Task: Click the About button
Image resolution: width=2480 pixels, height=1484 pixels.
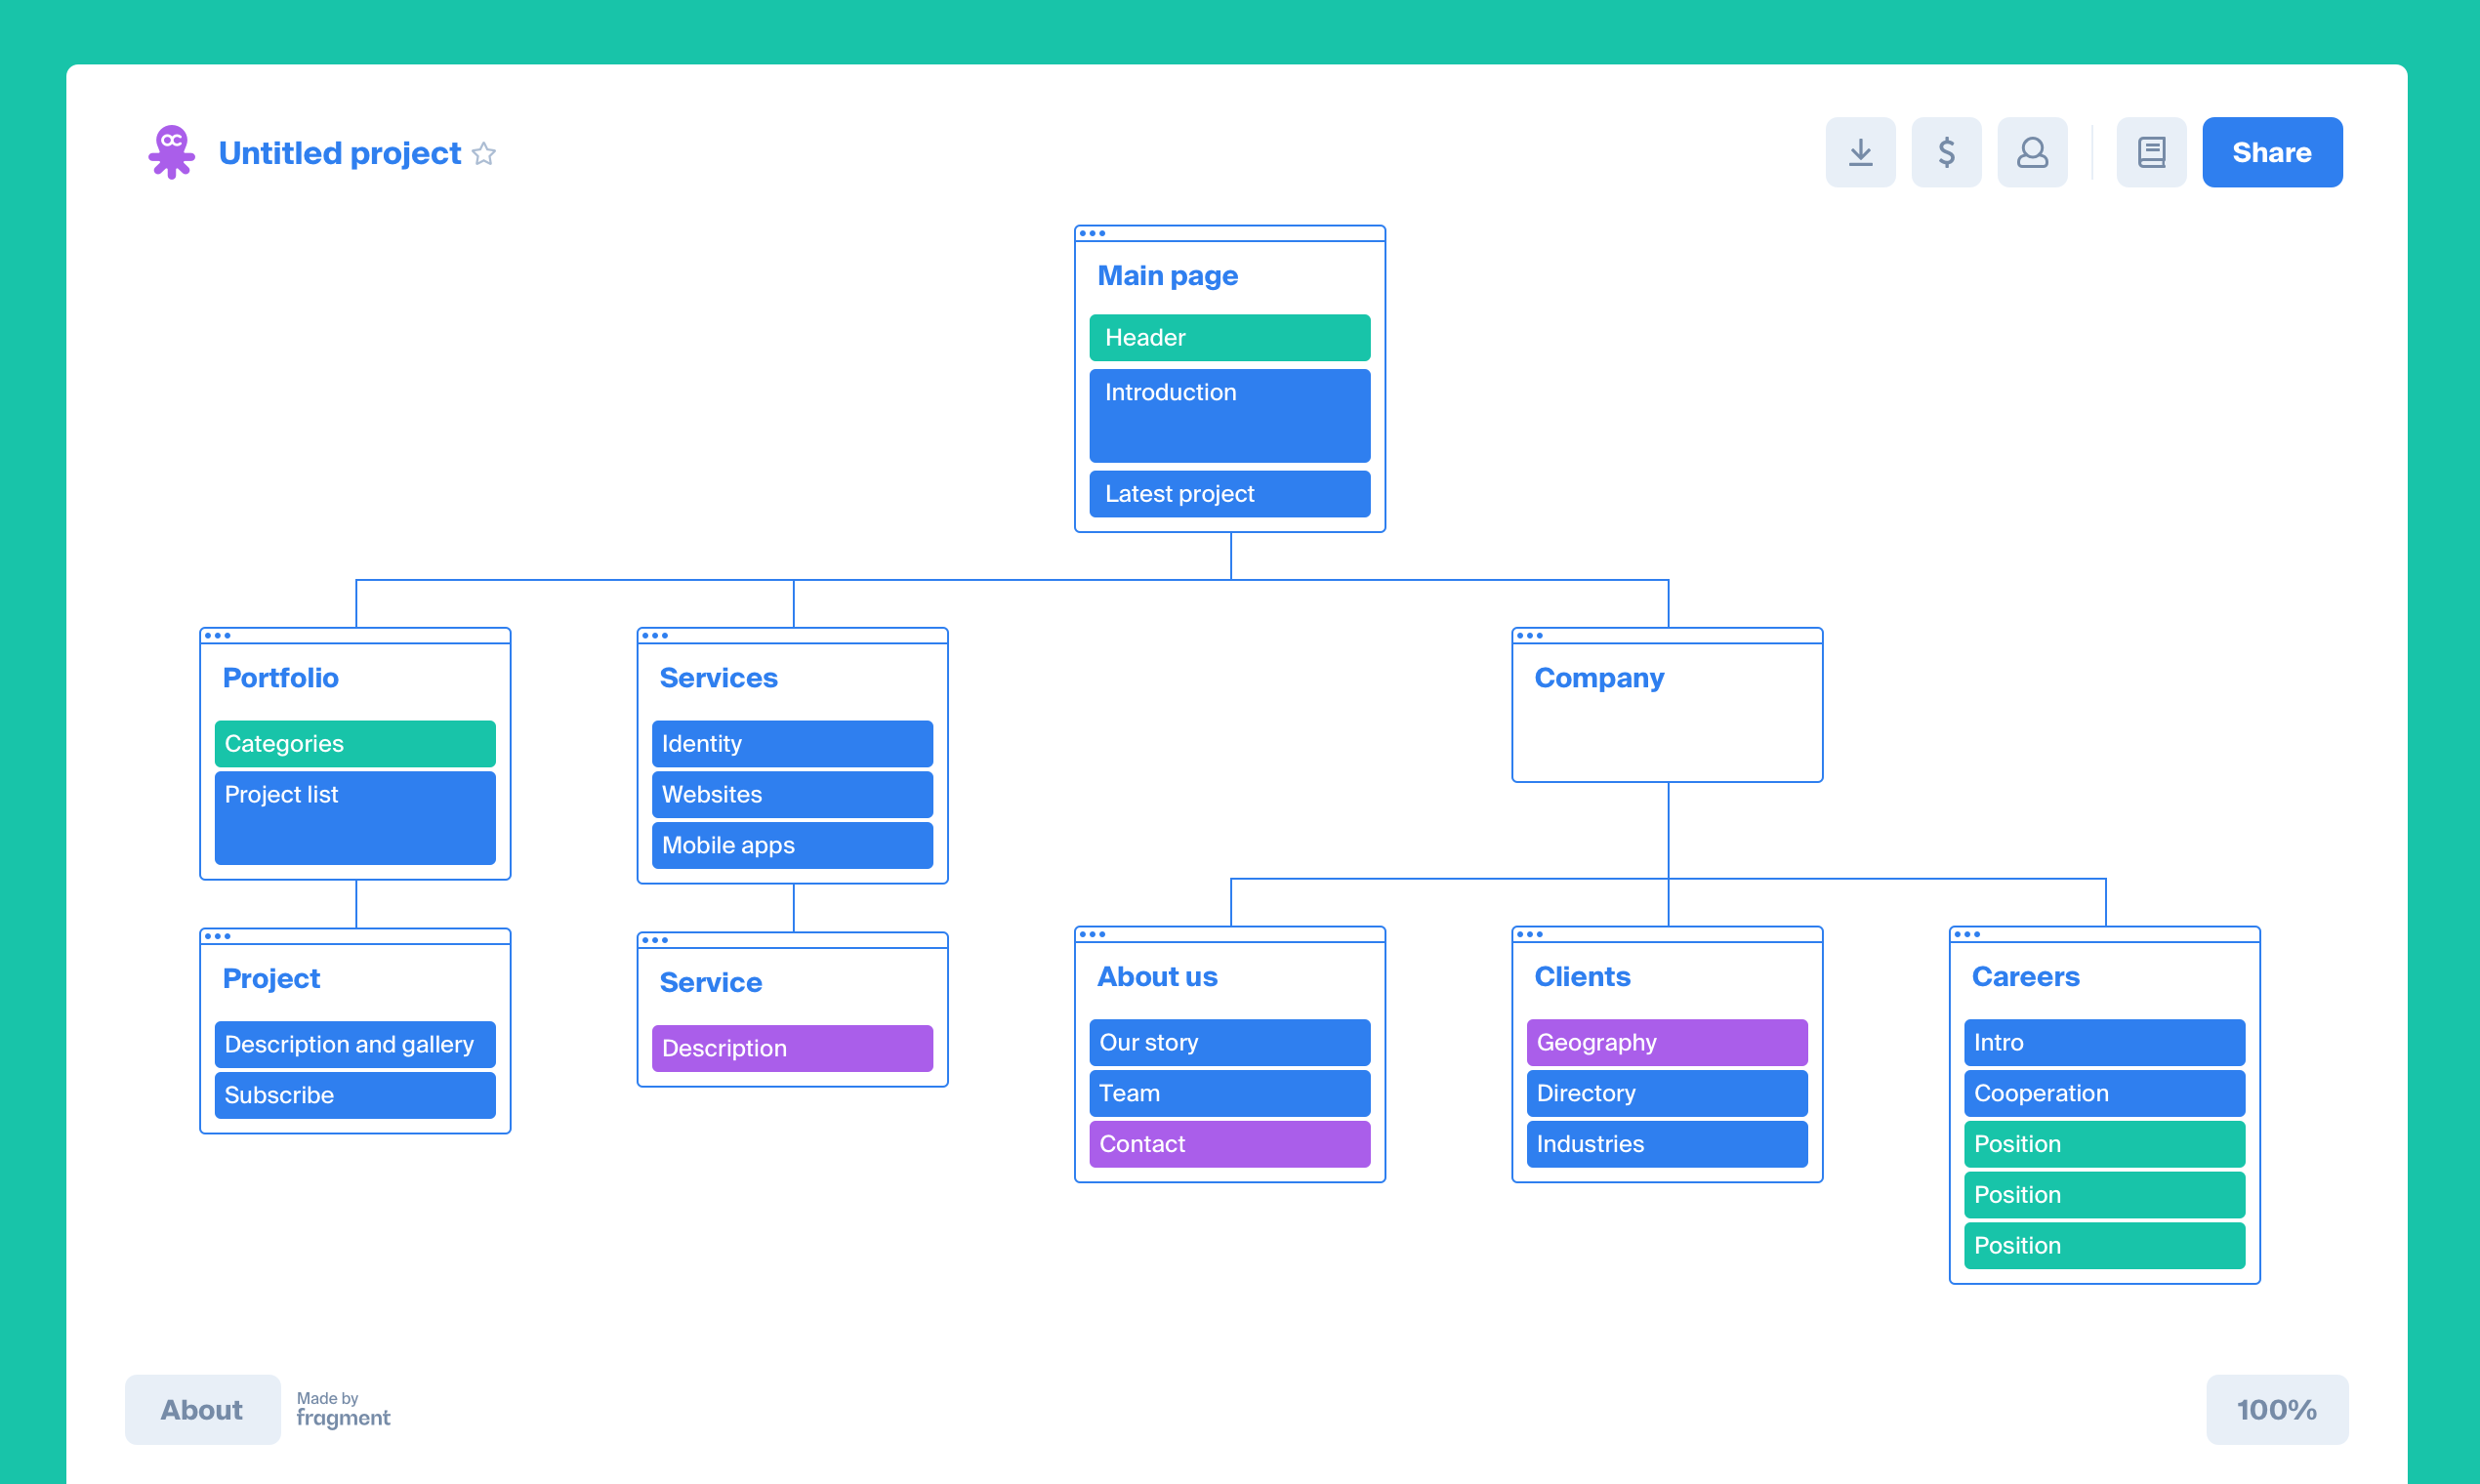Action: pyautogui.click(x=202, y=1409)
